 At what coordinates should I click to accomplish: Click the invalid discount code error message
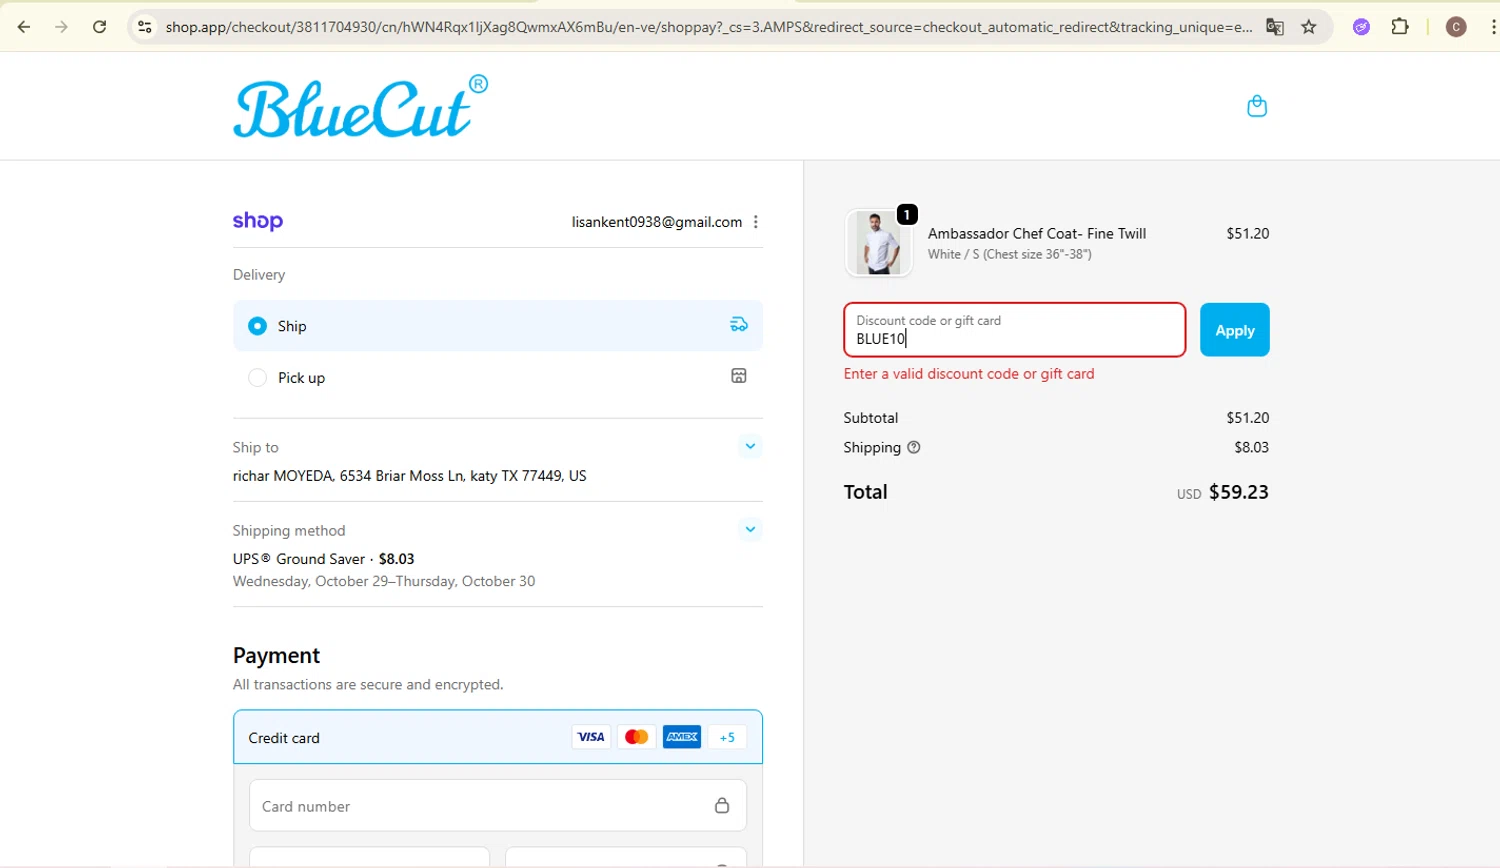[969, 374]
